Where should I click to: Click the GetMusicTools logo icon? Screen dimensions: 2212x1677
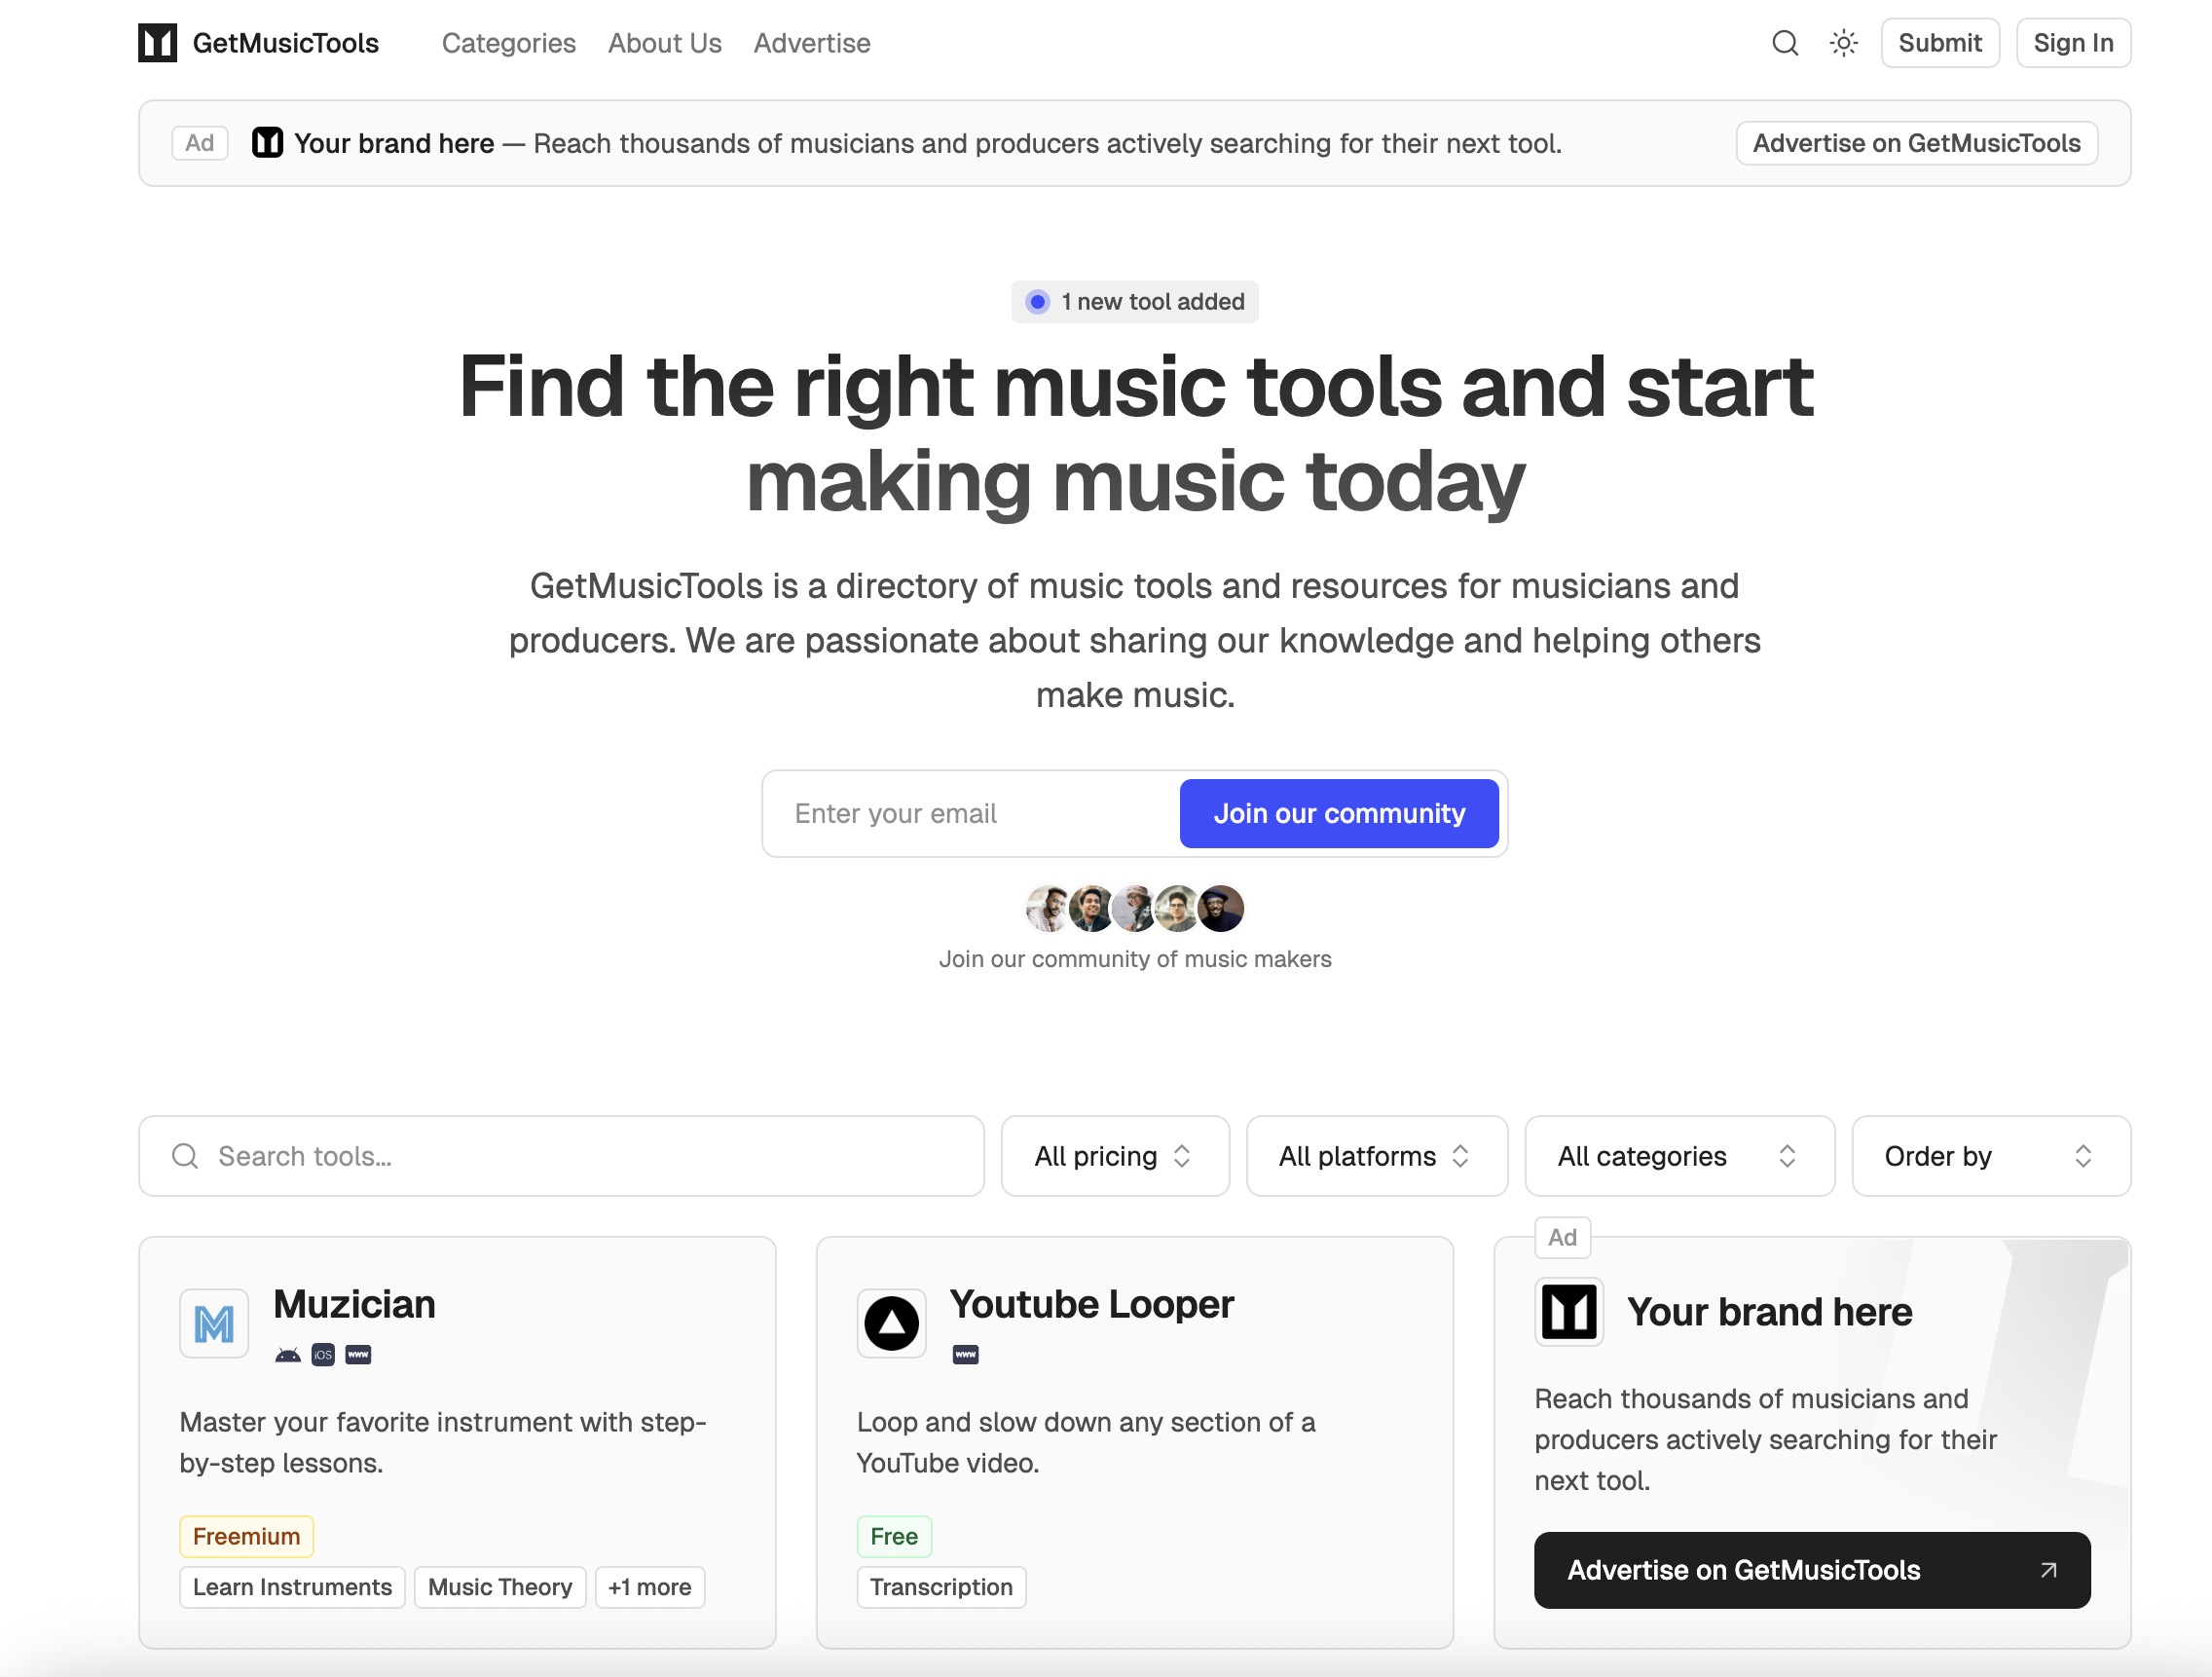(x=157, y=43)
